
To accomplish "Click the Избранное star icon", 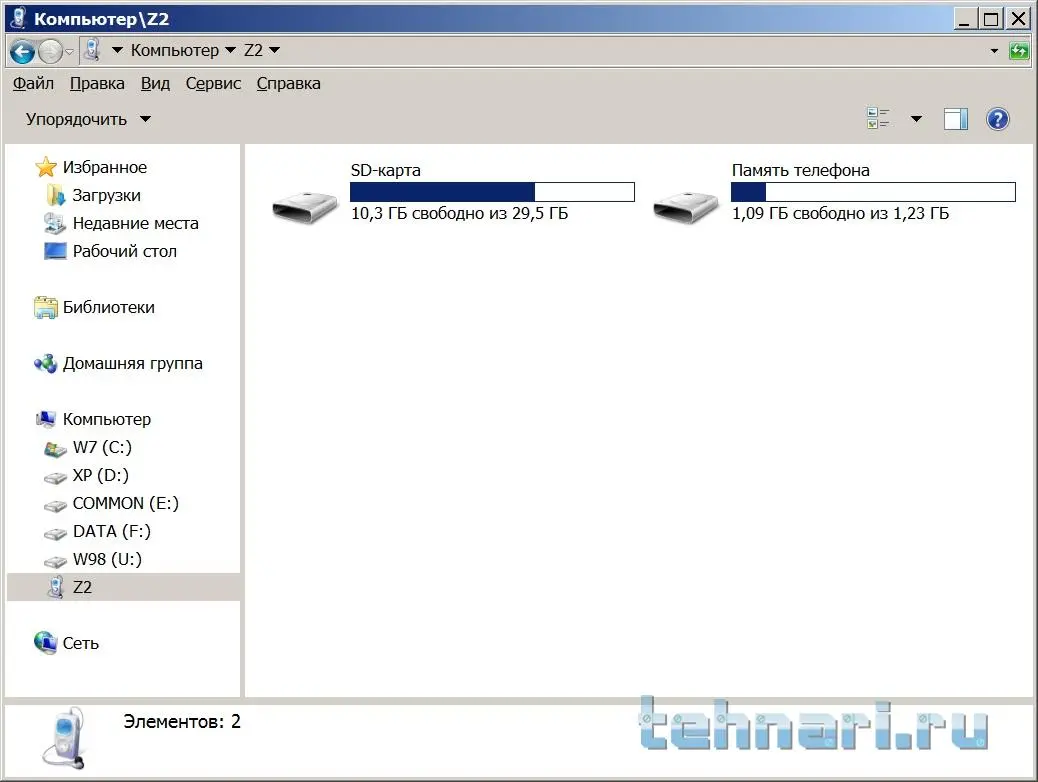I will tap(46, 167).
